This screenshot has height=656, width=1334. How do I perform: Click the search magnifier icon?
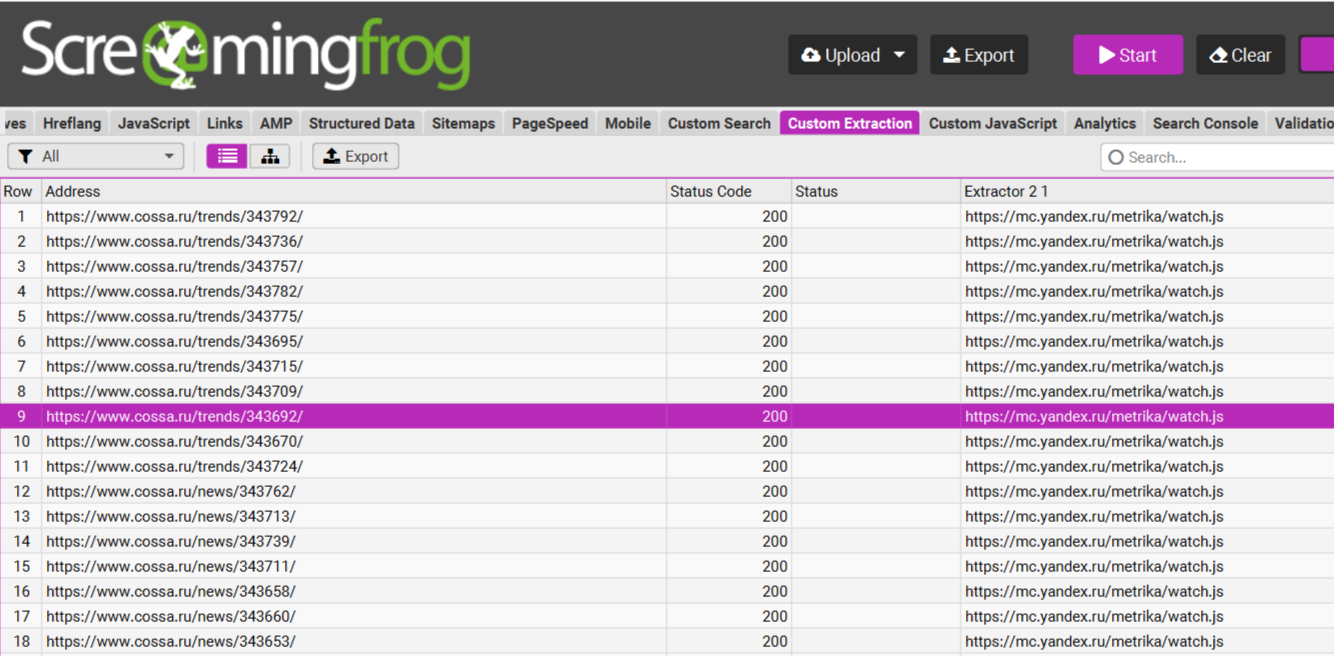coord(1116,158)
